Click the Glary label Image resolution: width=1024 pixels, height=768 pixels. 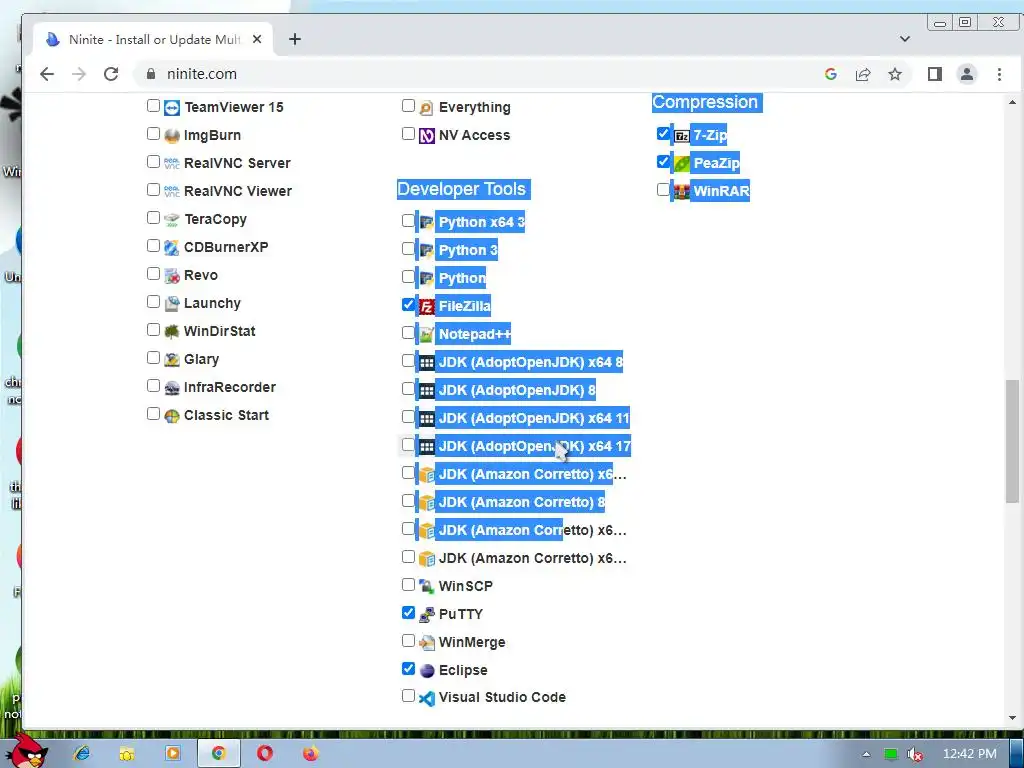[x=201, y=360]
